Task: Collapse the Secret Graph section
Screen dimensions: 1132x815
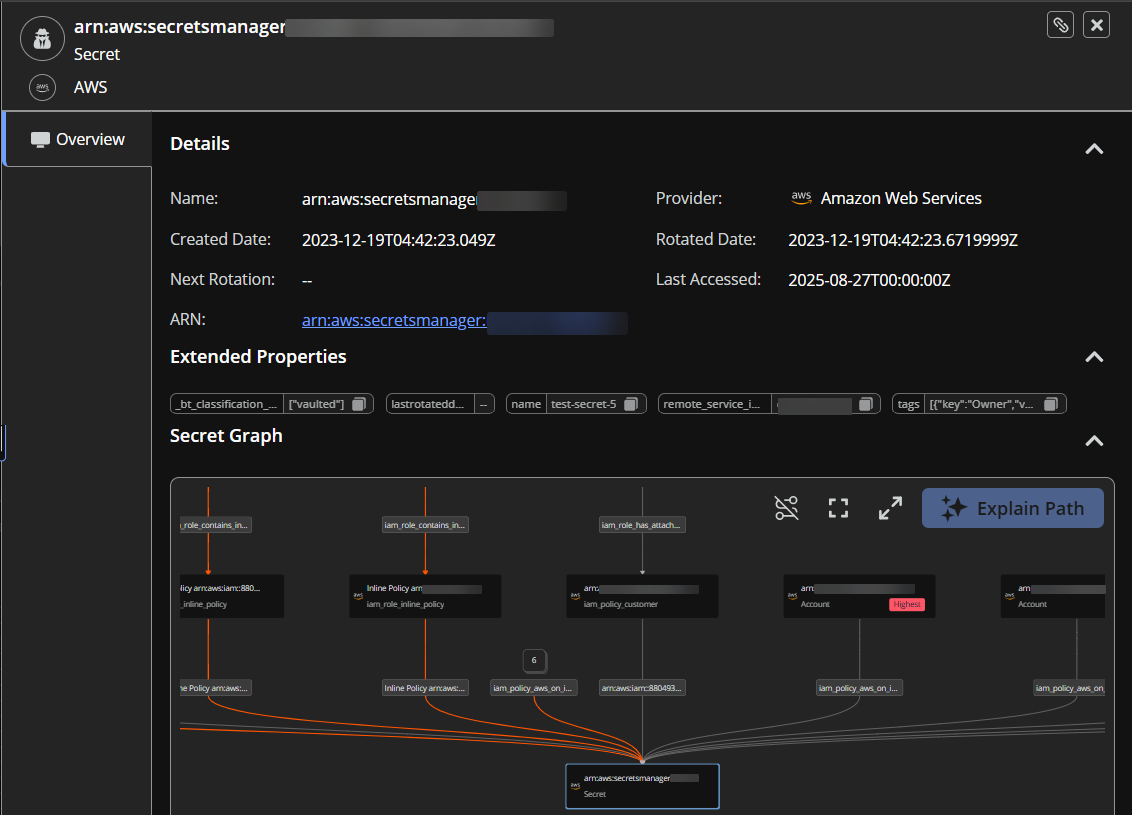Action: 1094,440
